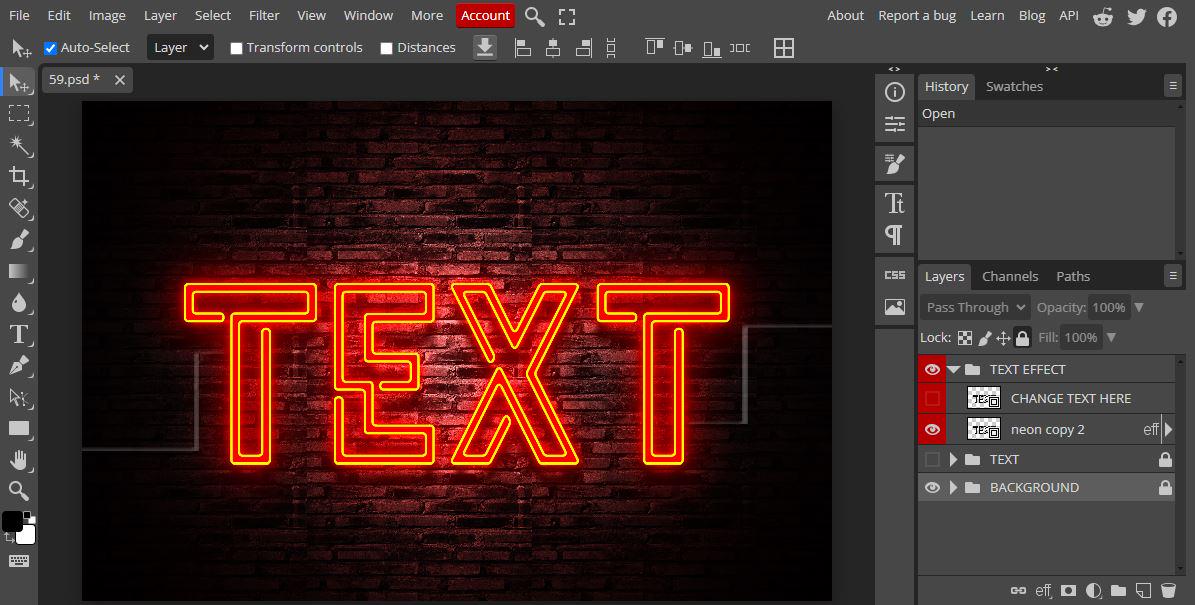Open the Pass Through blend mode dropdown

pos(973,307)
